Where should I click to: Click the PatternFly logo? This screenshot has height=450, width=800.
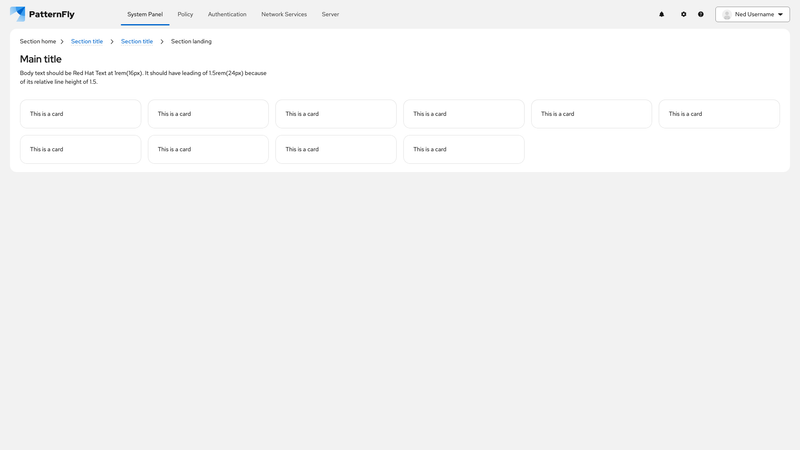[x=42, y=14]
